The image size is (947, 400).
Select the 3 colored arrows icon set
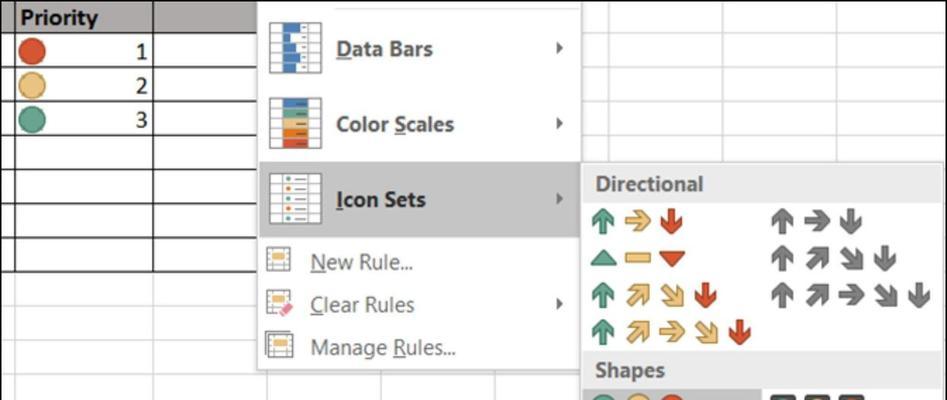point(637,222)
